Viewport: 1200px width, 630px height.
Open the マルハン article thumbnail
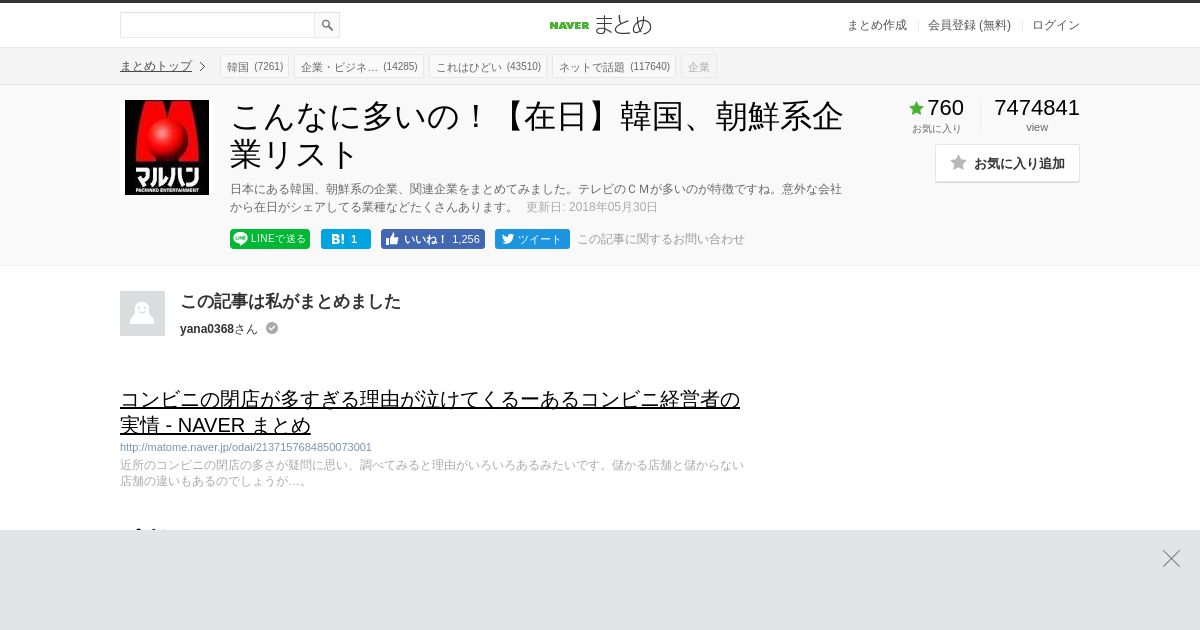tap(167, 147)
